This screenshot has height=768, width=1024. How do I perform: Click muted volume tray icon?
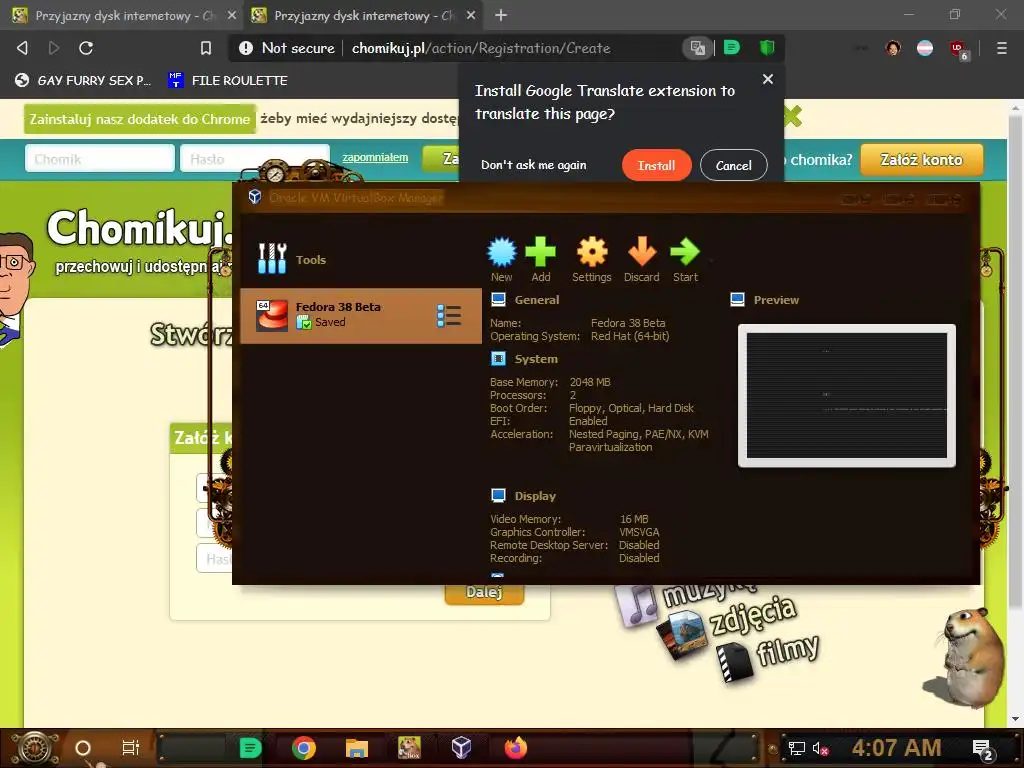click(820, 748)
